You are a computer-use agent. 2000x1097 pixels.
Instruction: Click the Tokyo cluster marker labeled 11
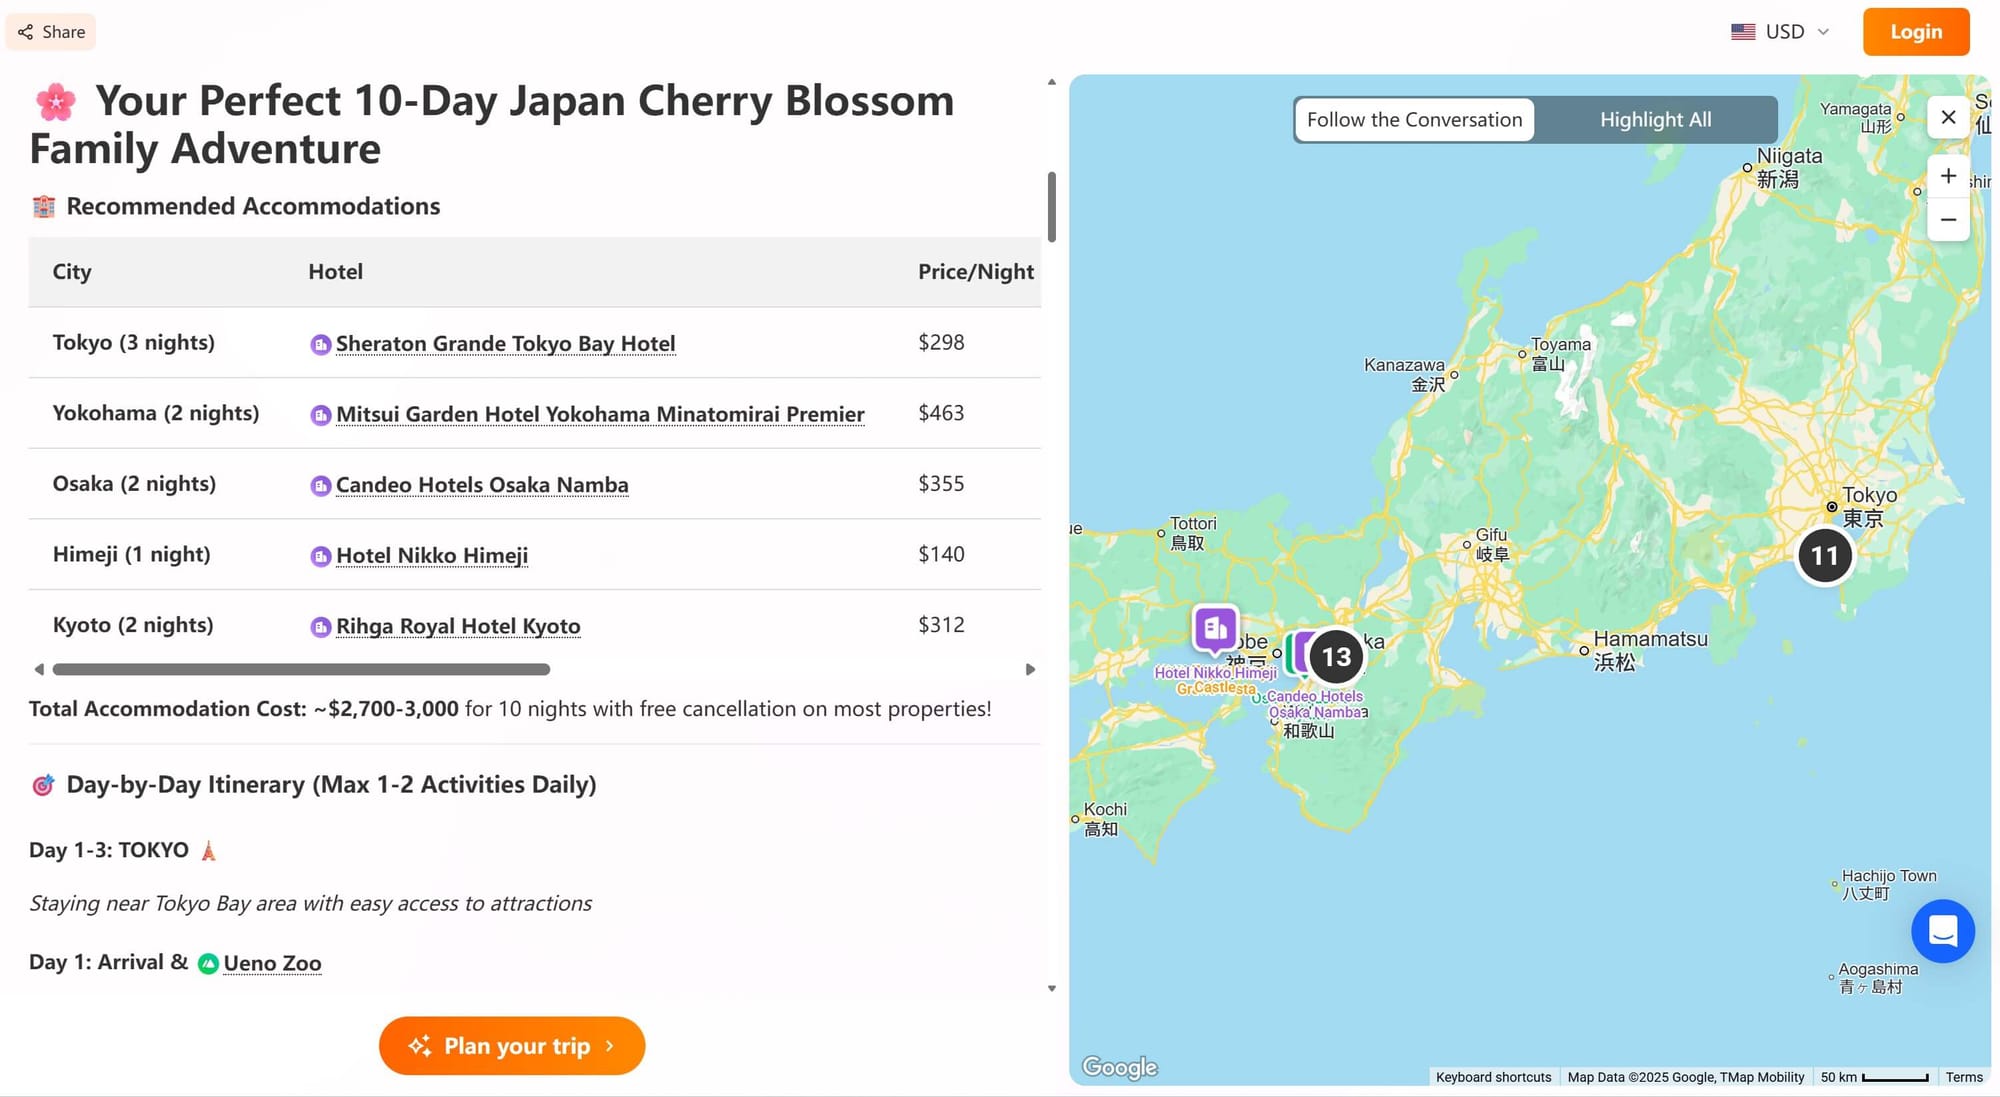pos(1824,556)
